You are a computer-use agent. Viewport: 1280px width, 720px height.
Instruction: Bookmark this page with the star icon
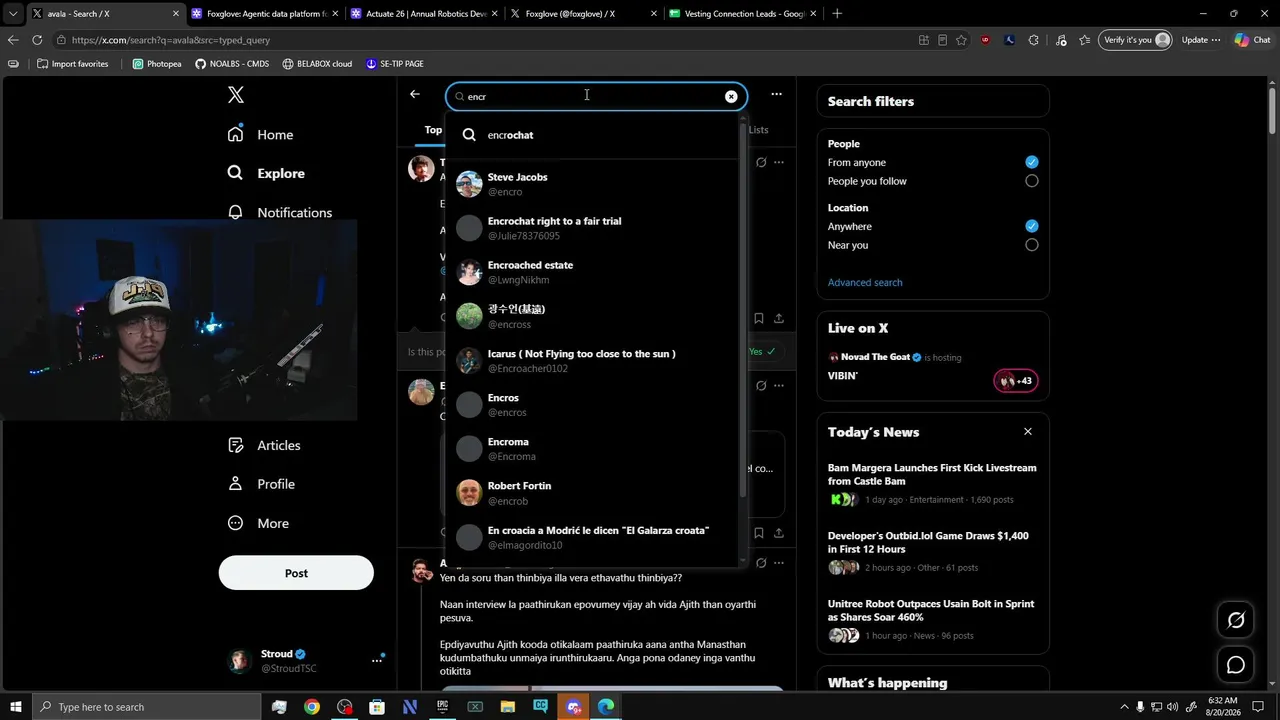click(961, 40)
